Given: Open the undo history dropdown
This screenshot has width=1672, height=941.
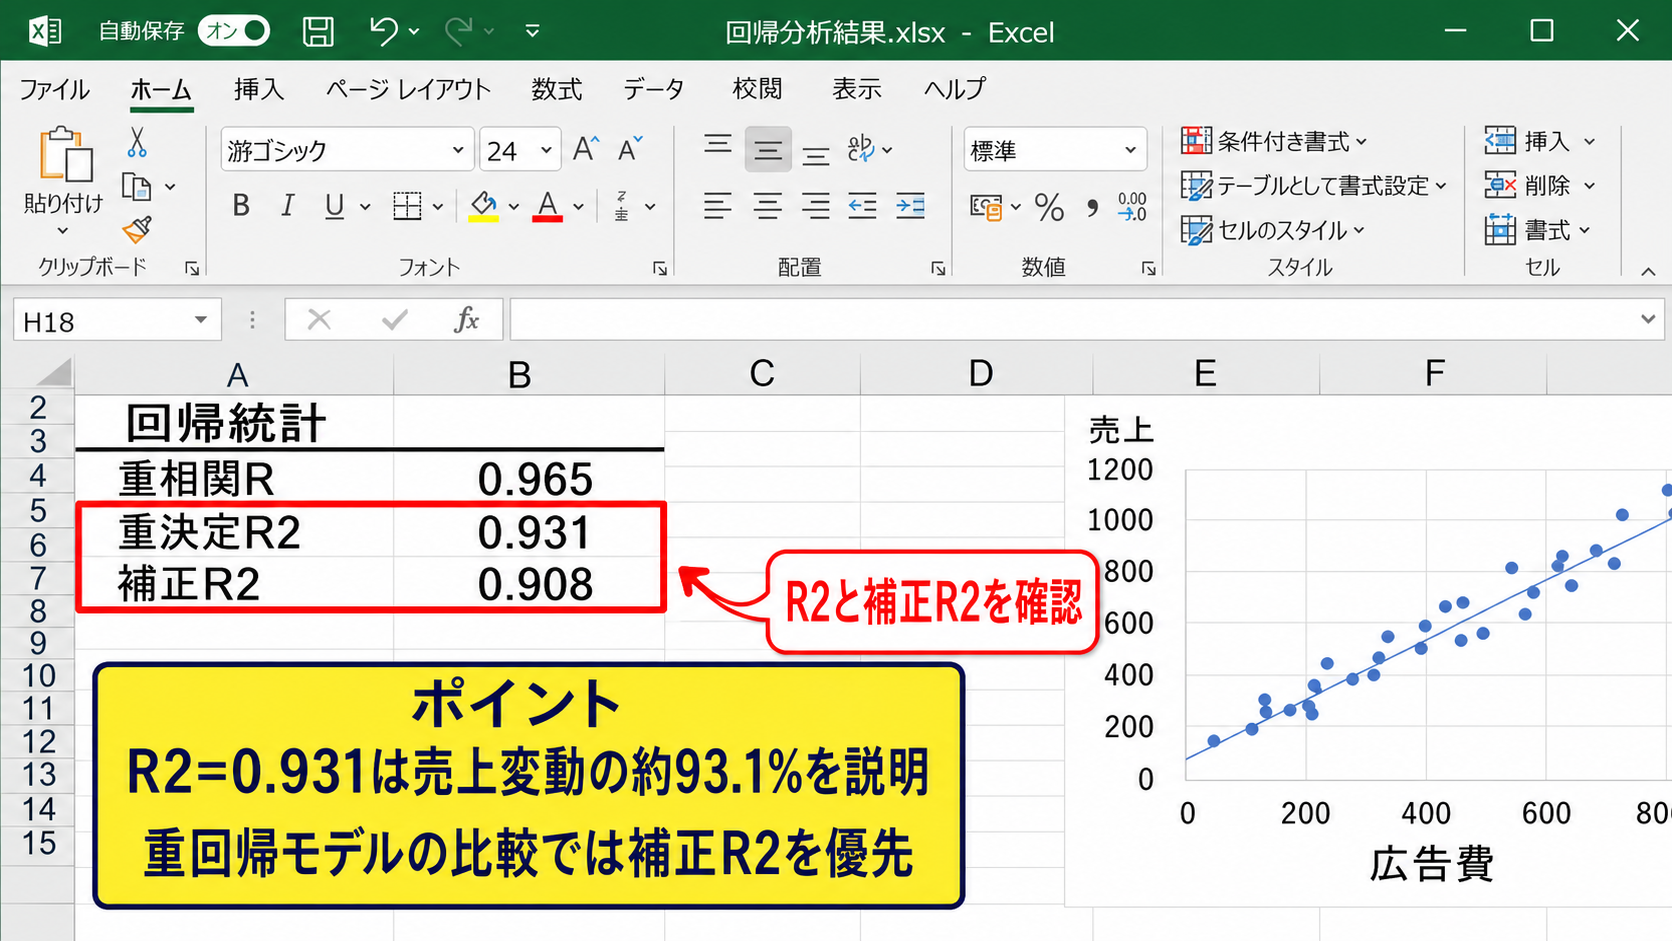Looking at the screenshot, I should [x=414, y=32].
